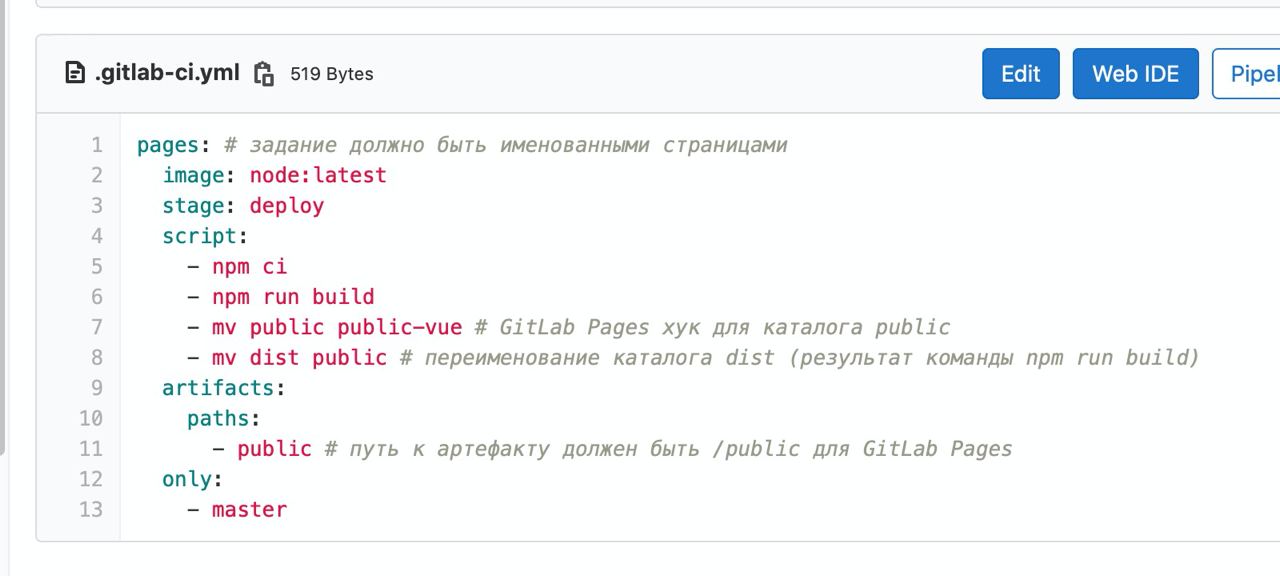Jump to line number 7
This screenshot has width=1280, height=576.
pos(97,327)
